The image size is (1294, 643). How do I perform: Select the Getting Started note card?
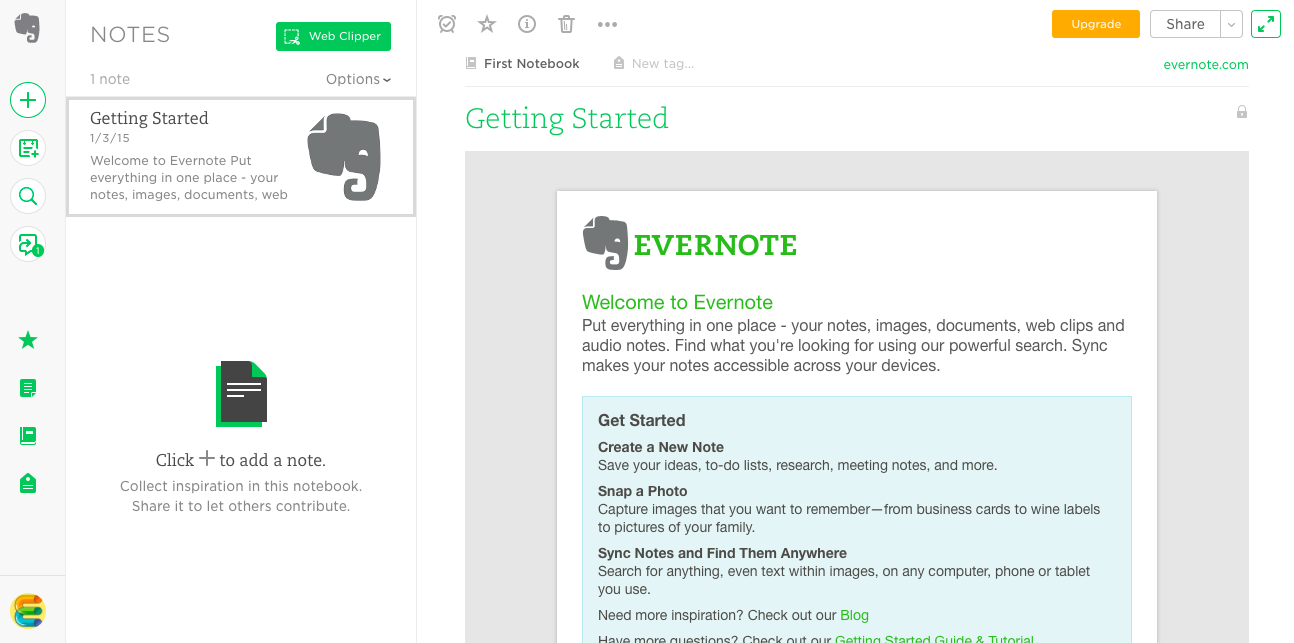point(241,157)
